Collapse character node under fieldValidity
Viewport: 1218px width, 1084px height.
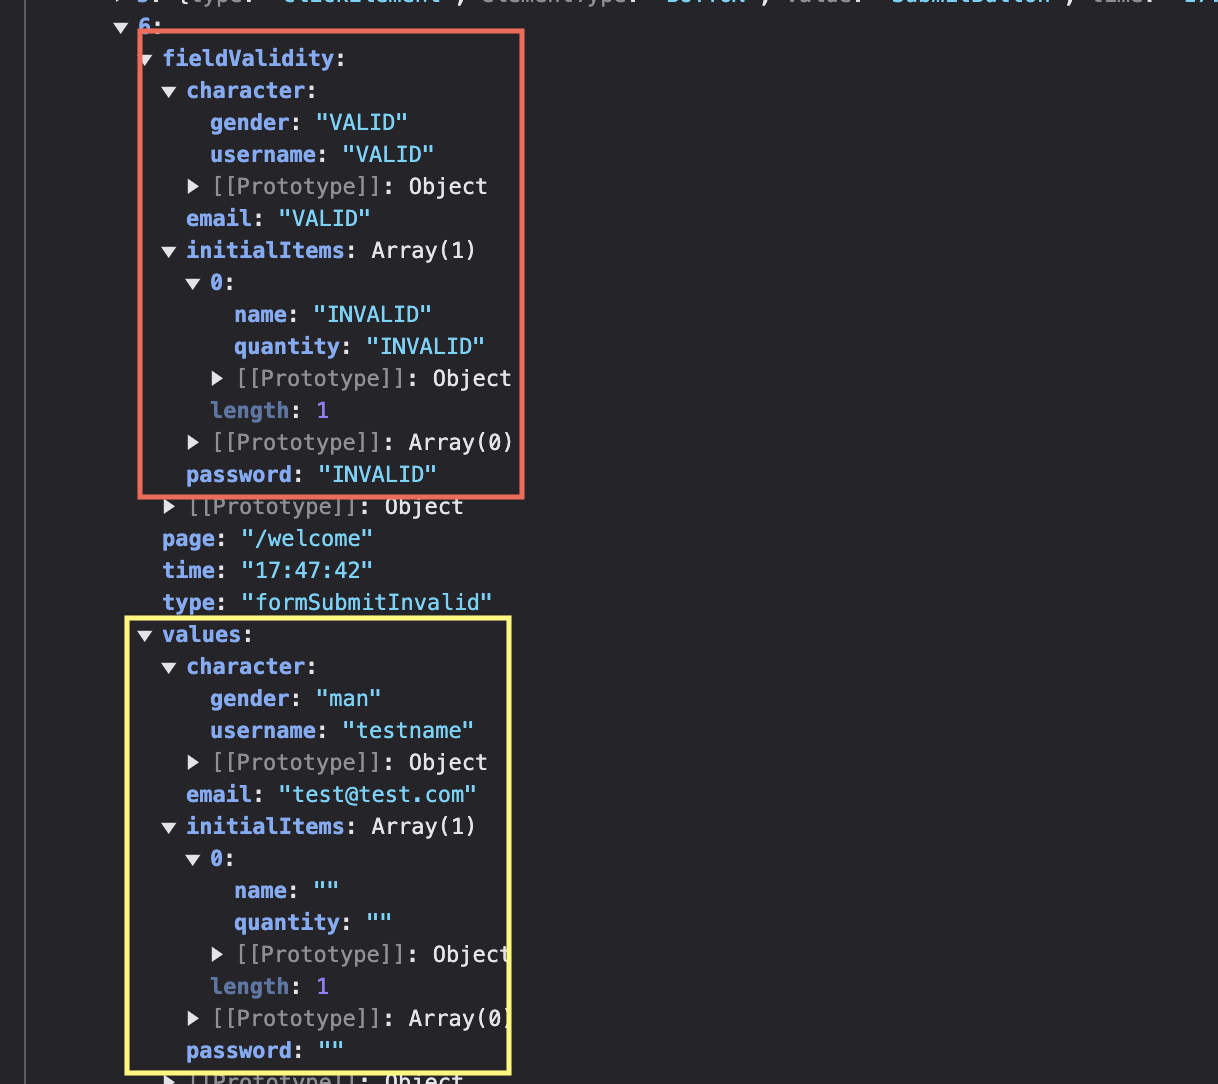pos(169,92)
